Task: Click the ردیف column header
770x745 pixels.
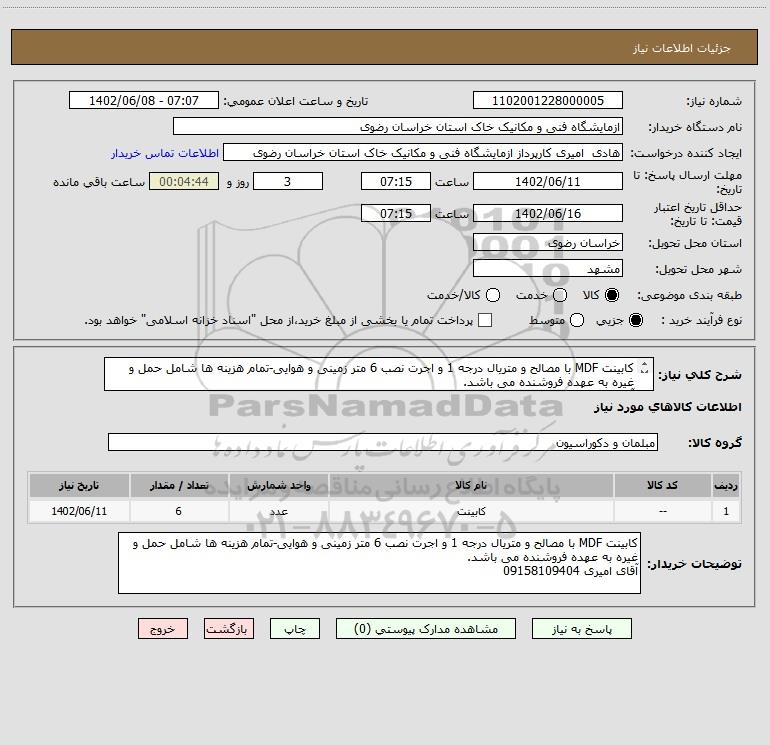Action: pyautogui.click(x=726, y=485)
